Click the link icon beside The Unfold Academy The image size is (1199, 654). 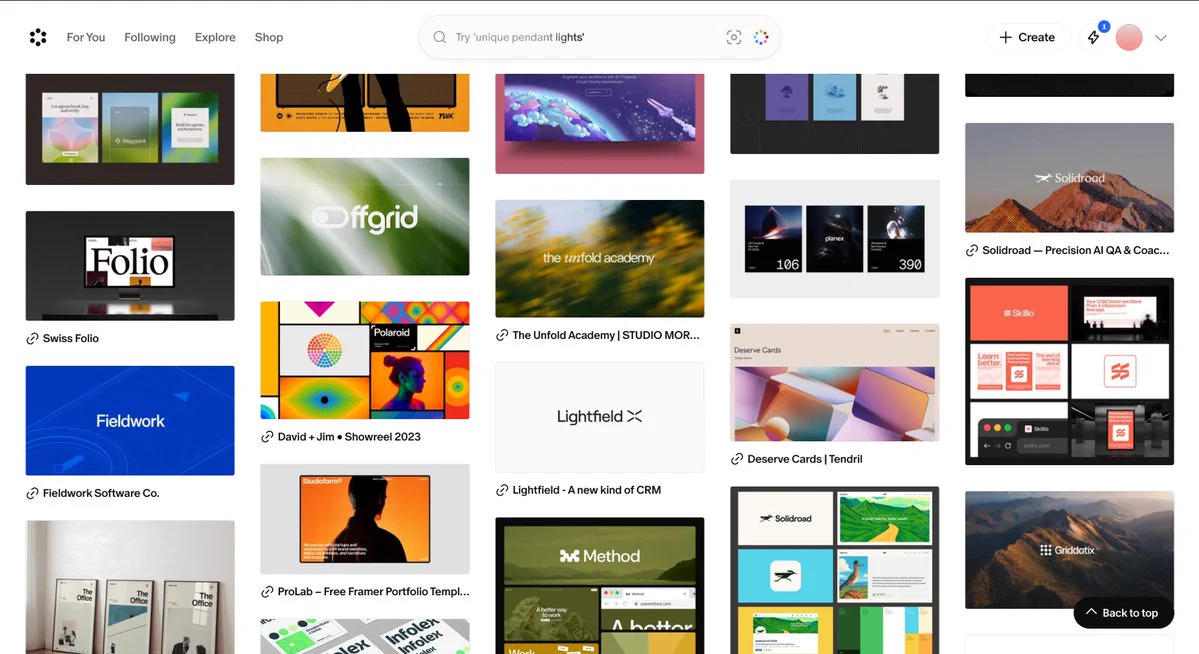(x=502, y=335)
